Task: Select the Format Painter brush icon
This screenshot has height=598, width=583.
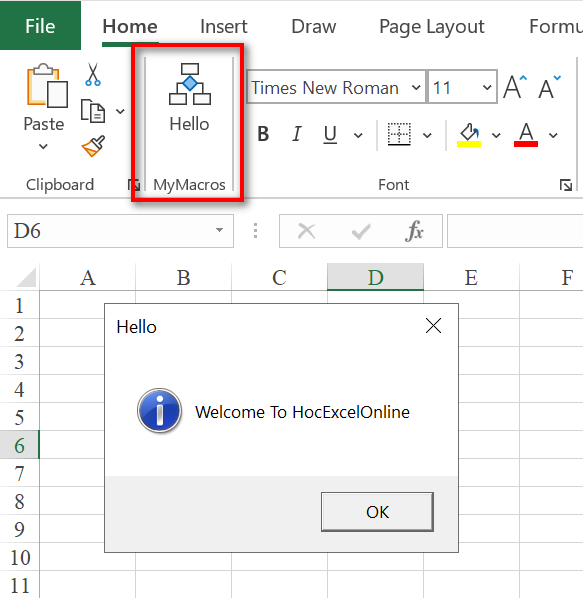Action: click(93, 146)
